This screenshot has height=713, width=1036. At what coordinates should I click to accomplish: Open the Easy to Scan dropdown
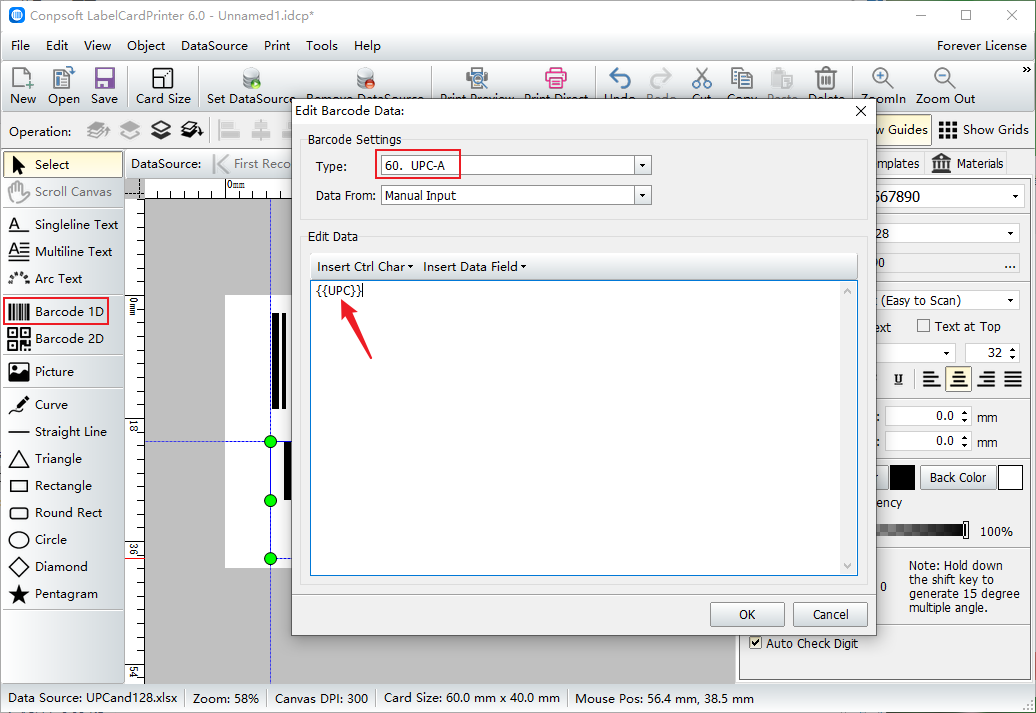coord(1010,301)
